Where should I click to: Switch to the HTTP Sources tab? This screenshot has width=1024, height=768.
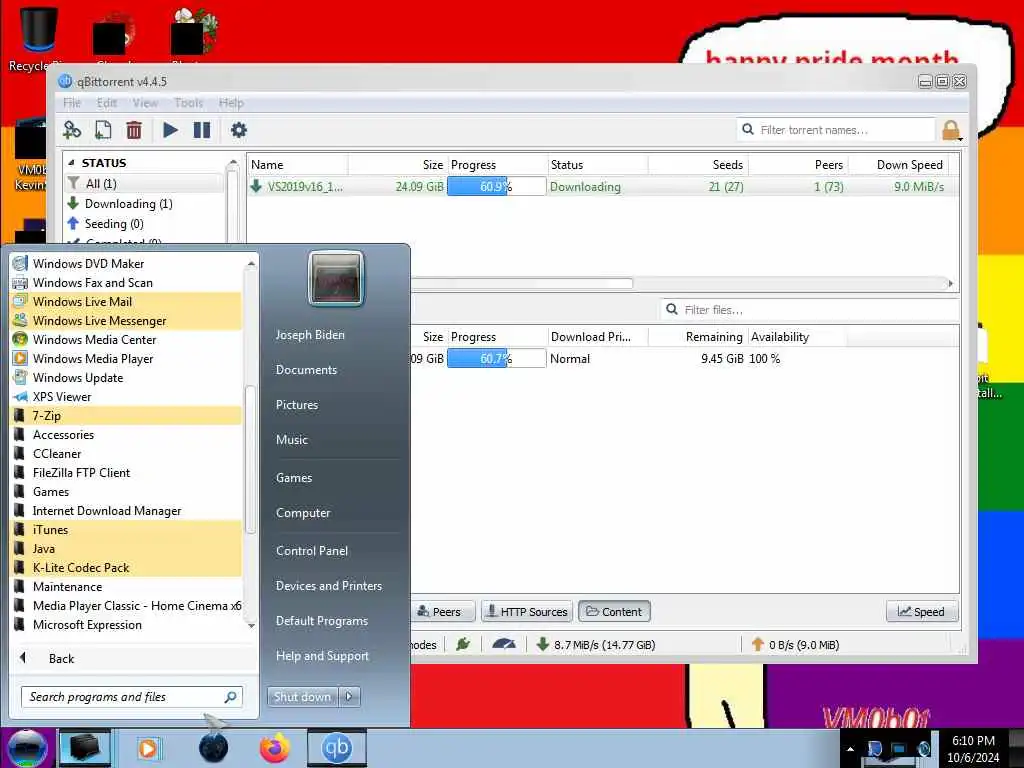click(x=527, y=612)
